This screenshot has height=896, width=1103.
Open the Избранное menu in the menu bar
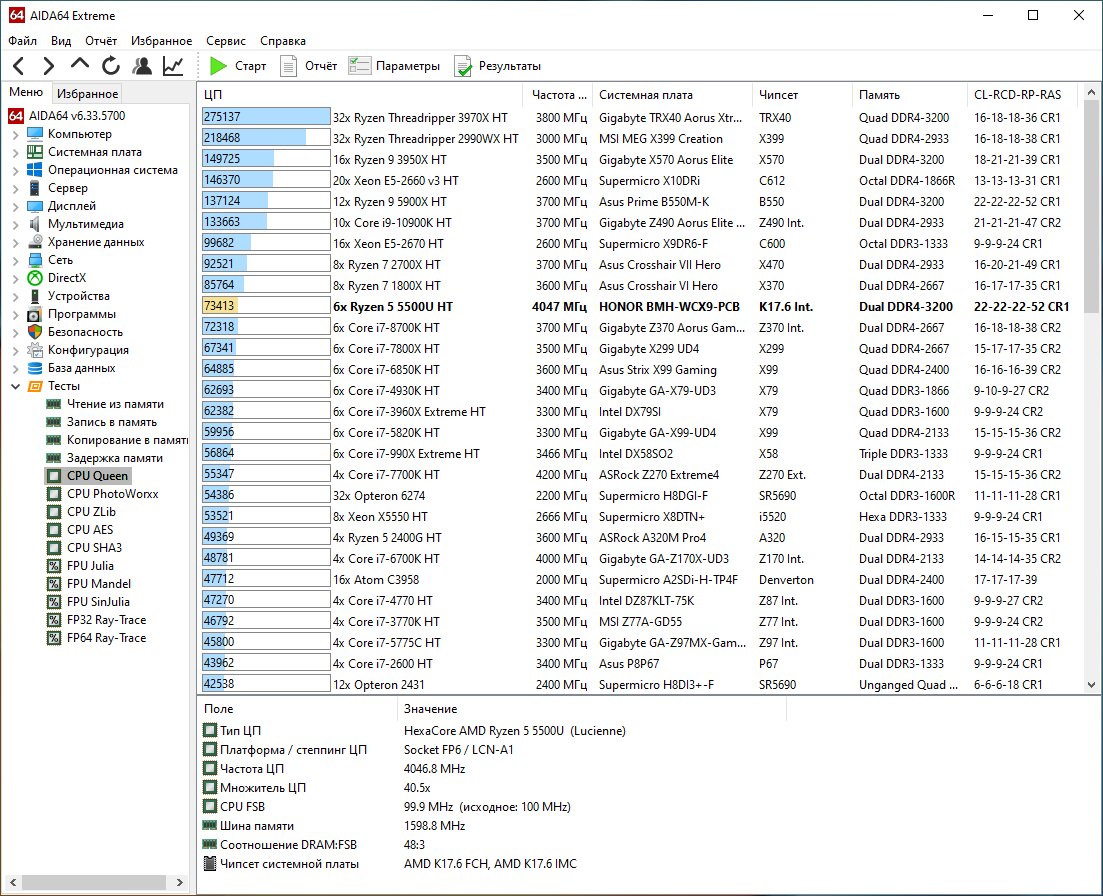pyautogui.click(x=161, y=41)
